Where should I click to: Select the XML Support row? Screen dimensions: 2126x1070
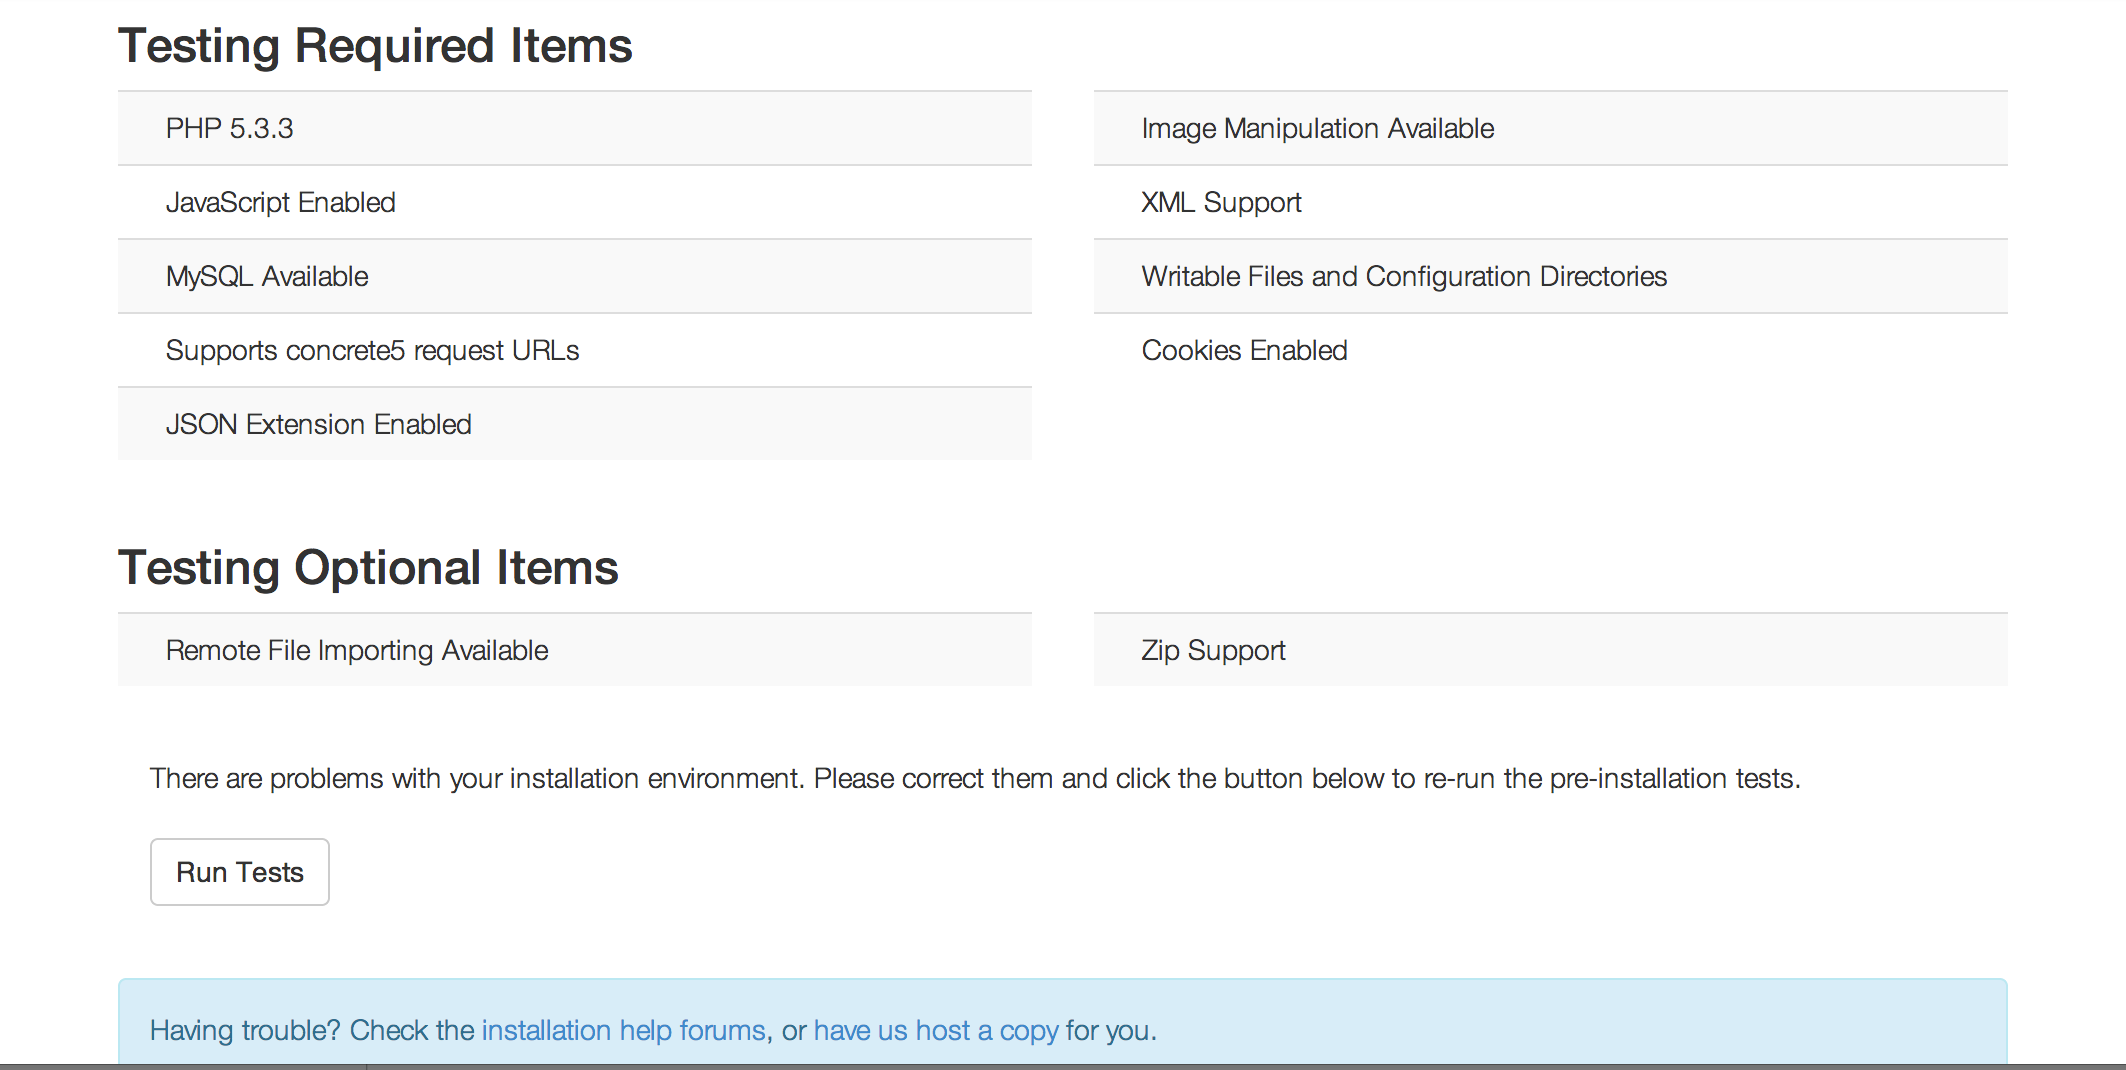coord(1551,202)
